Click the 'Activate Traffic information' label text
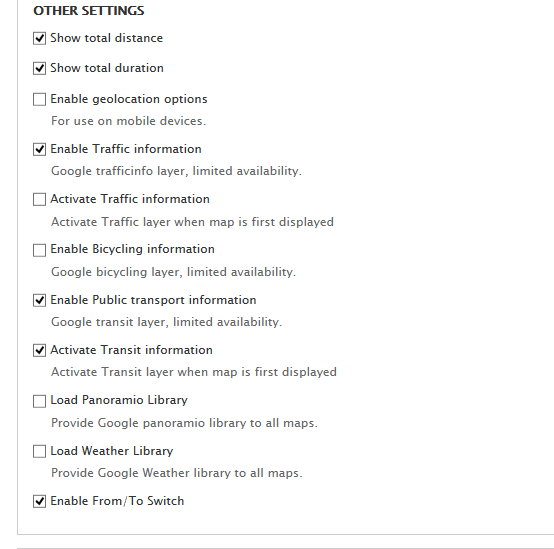 pyautogui.click(x=130, y=199)
